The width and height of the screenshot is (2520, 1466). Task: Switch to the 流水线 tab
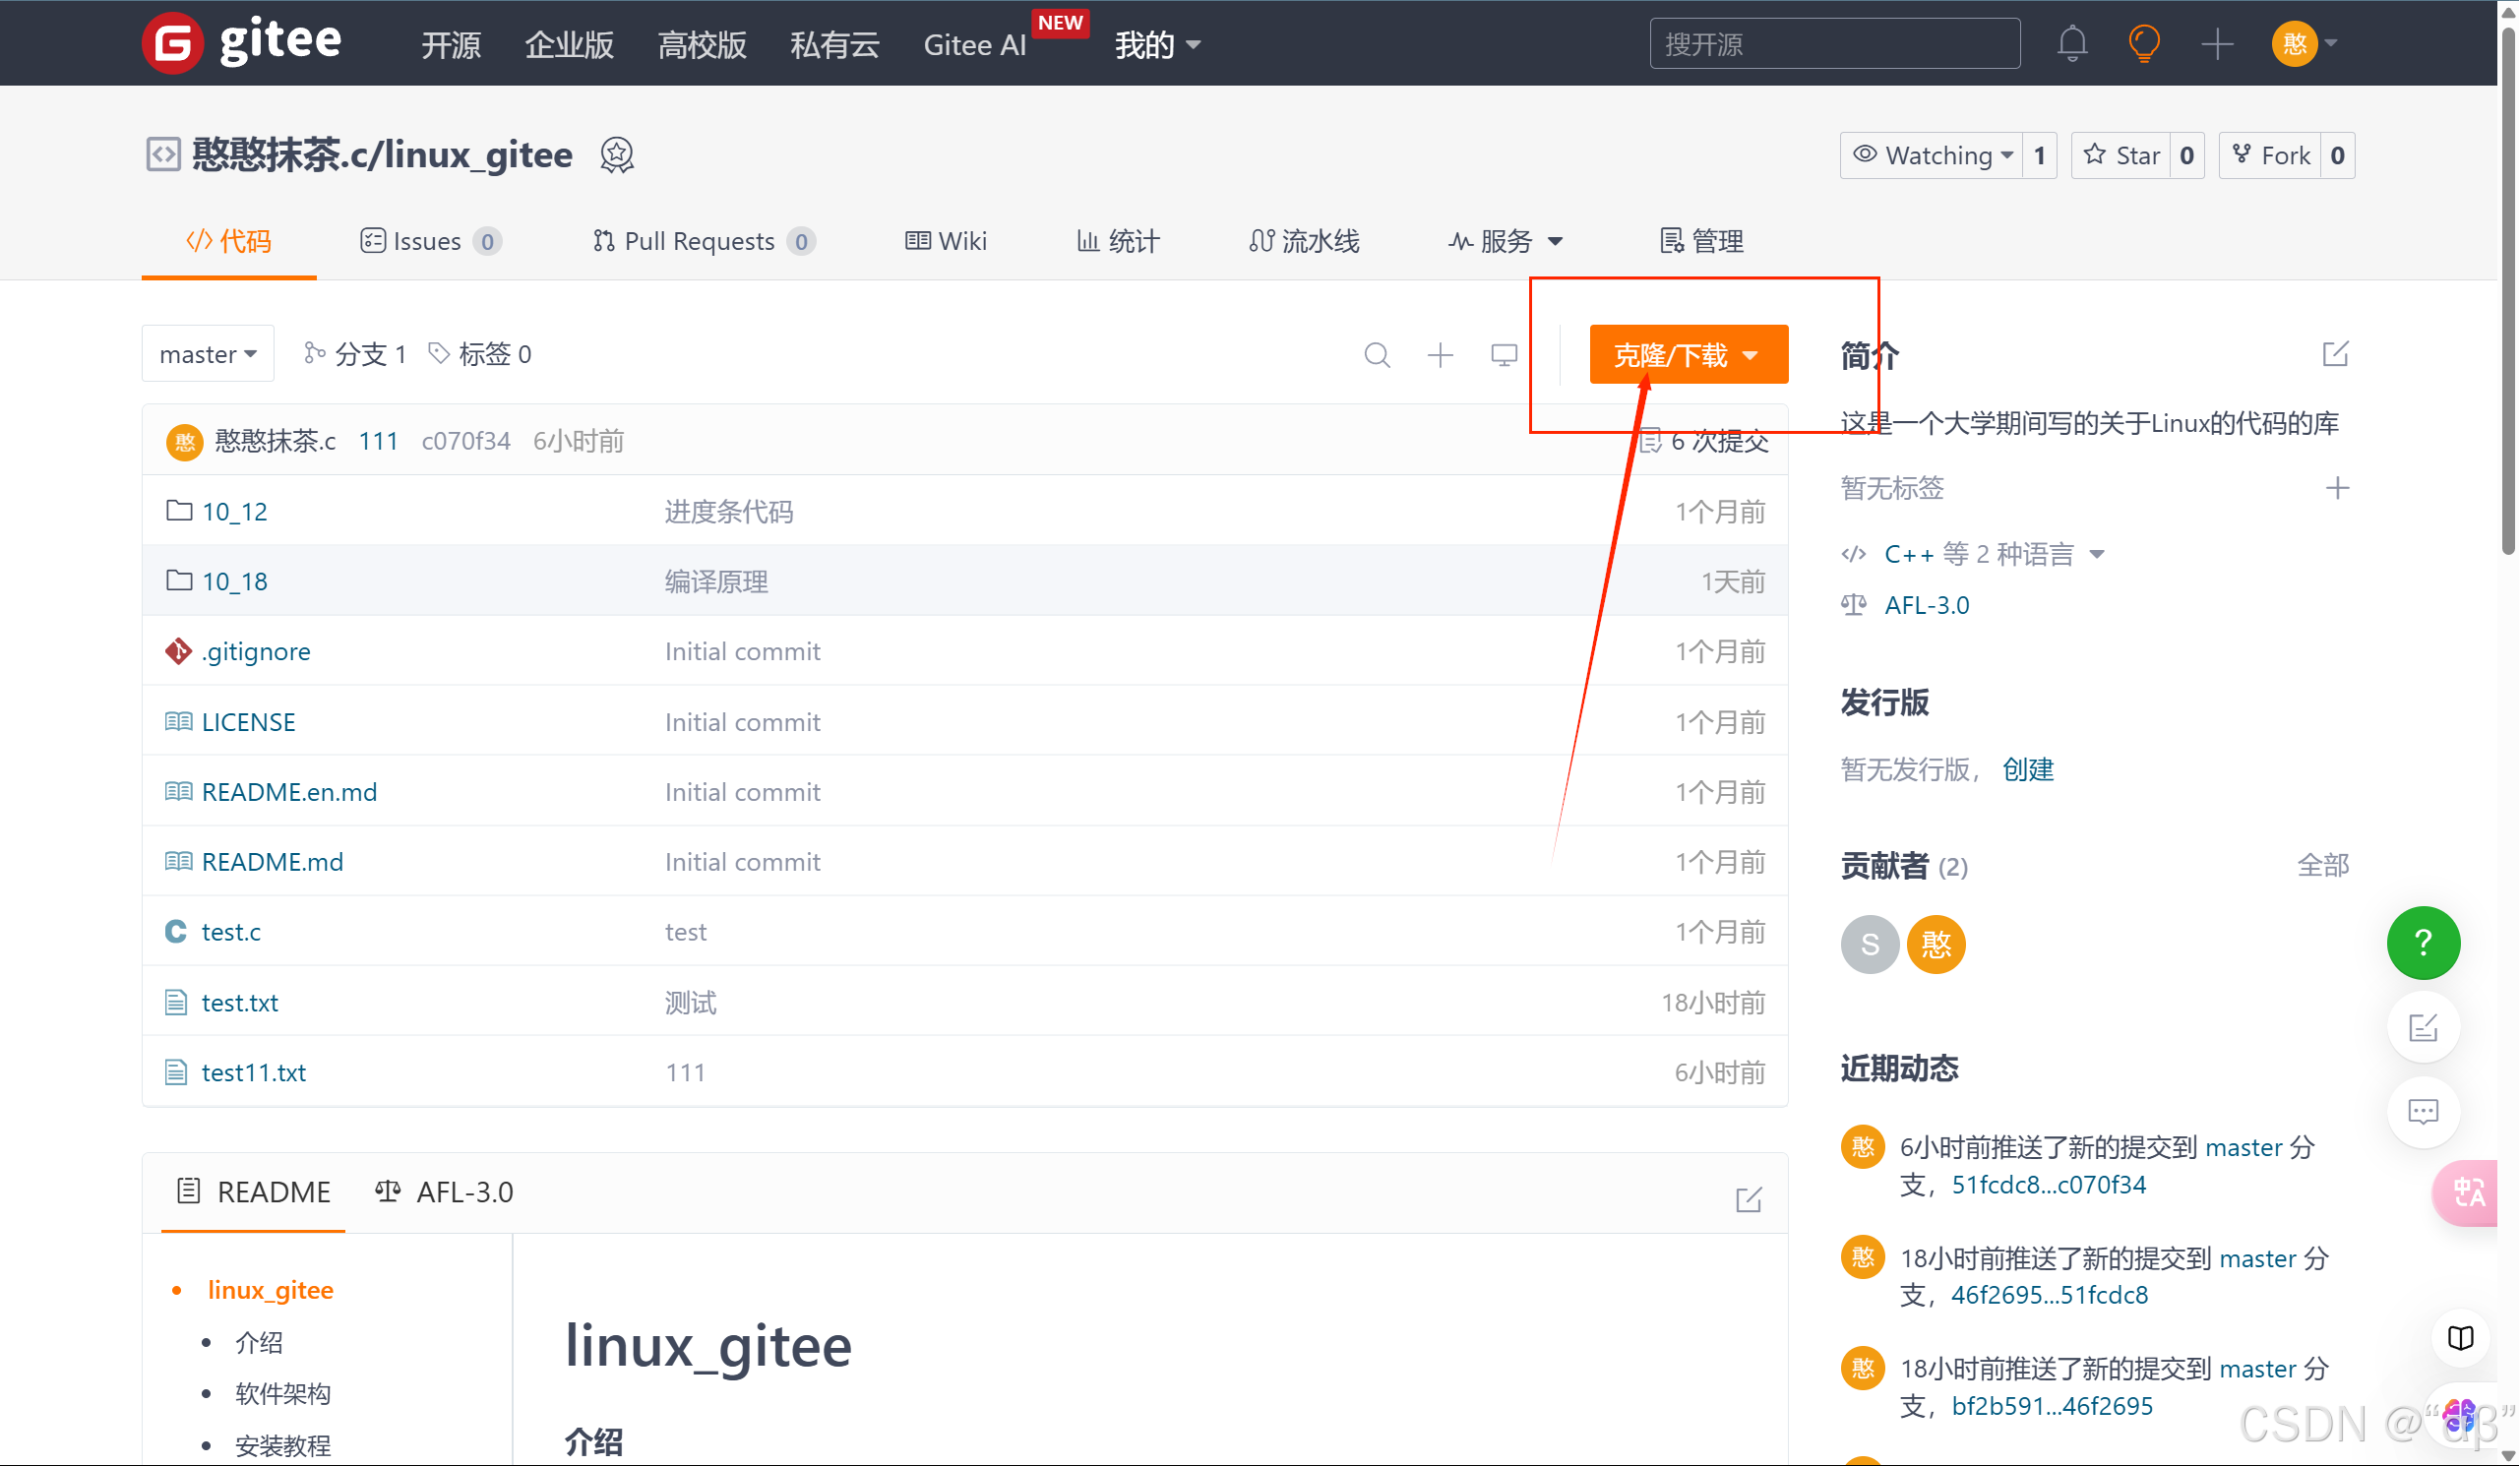tap(1304, 241)
